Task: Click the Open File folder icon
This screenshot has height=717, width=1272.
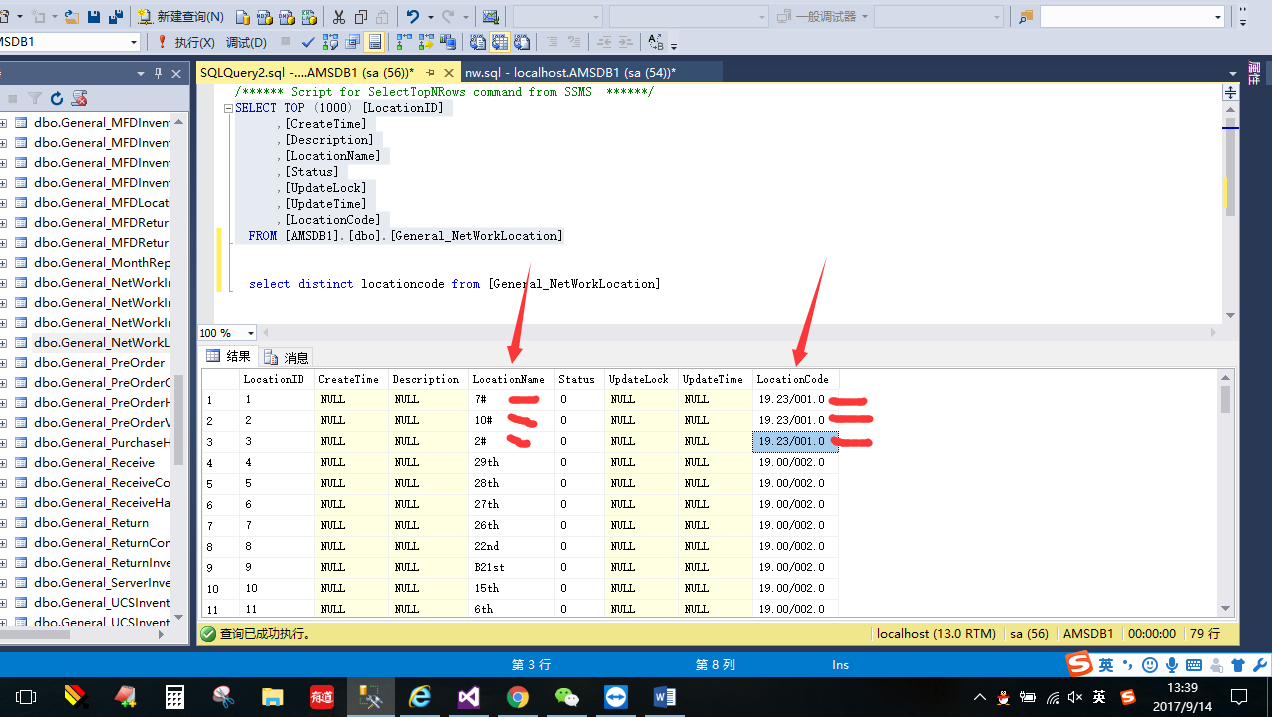Action: (x=71, y=17)
